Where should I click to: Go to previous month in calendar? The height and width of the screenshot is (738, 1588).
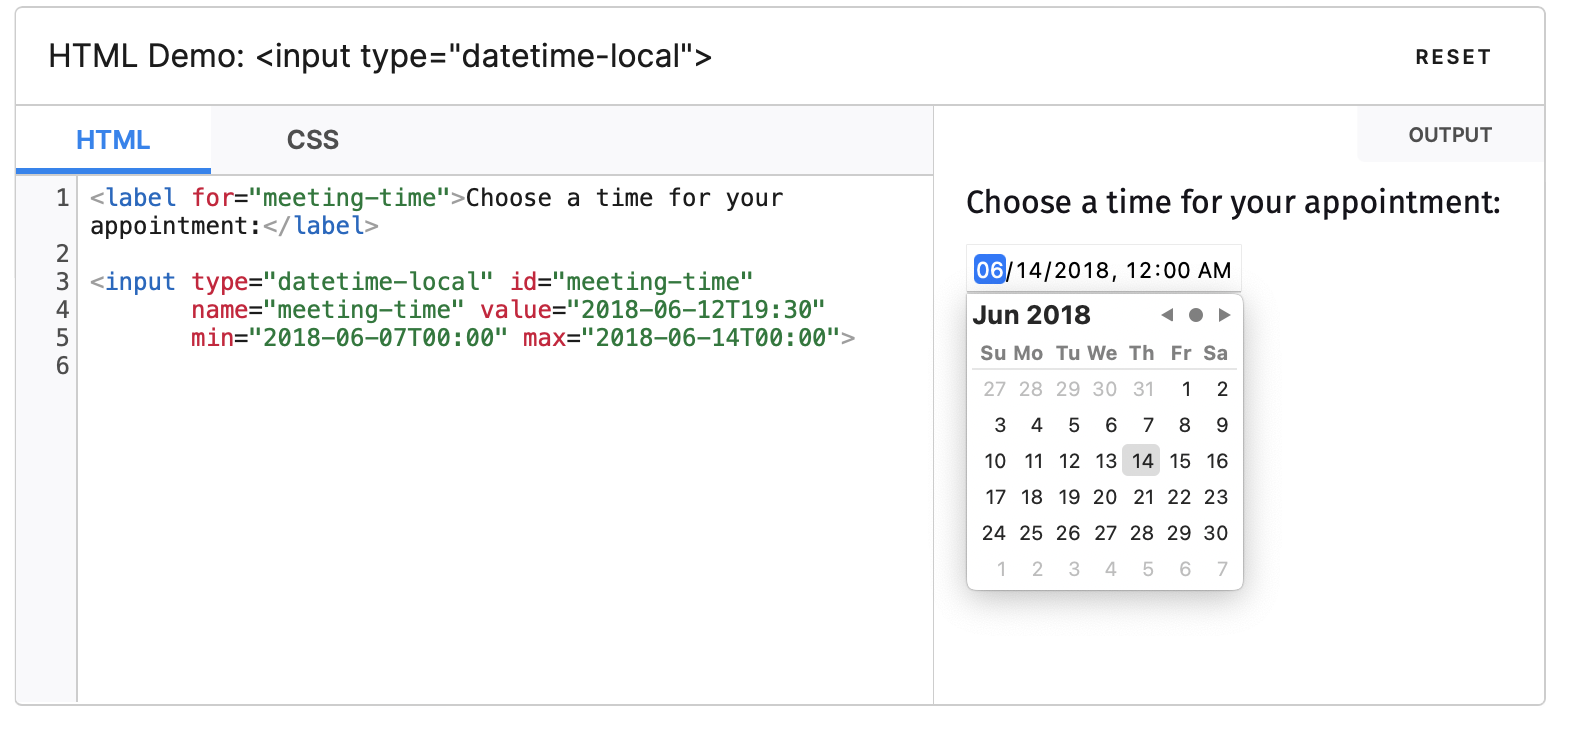pyautogui.click(x=1167, y=315)
